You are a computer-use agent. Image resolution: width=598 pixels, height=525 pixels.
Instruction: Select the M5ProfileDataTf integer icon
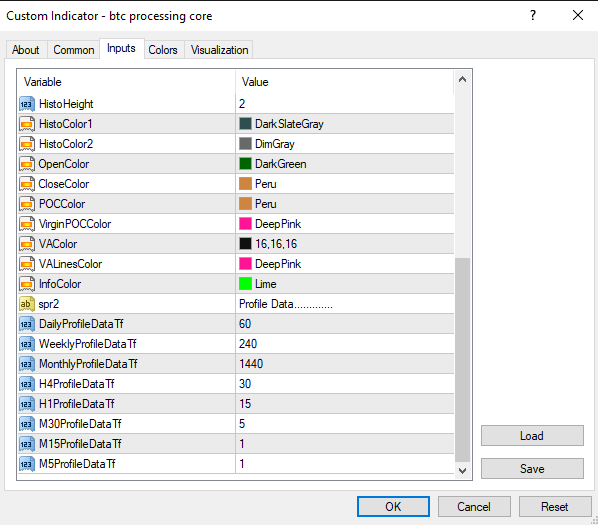pyautogui.click(x=27, y=464)
